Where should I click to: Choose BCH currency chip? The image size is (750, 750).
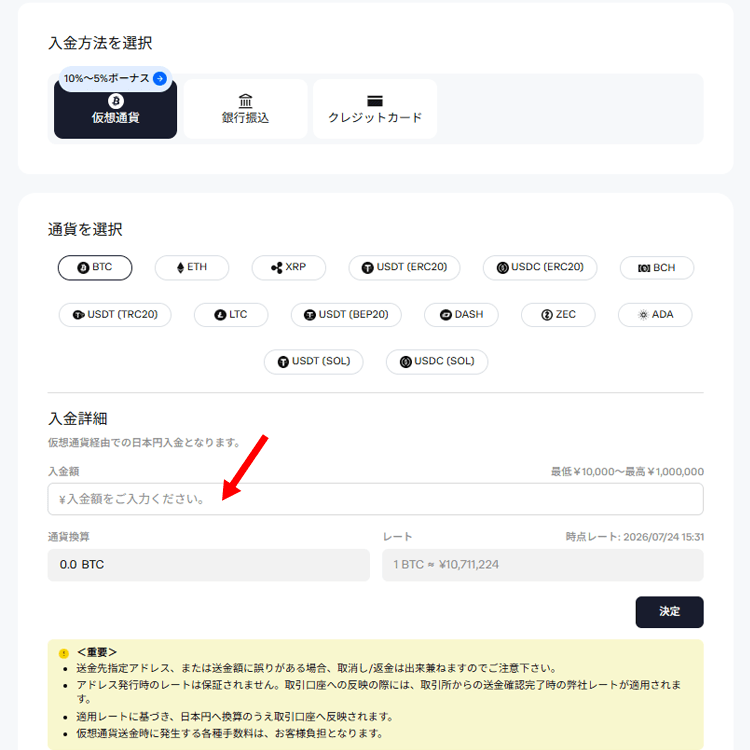pos(657,268)
